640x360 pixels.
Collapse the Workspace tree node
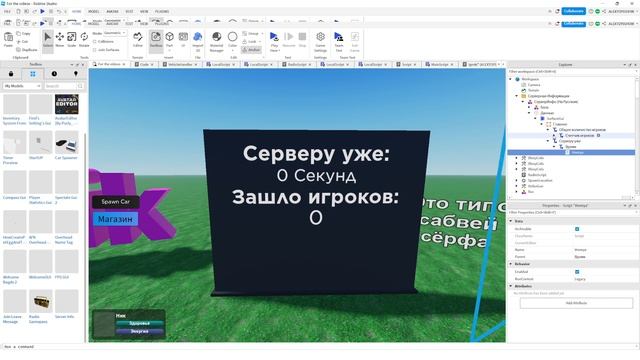tap(511, 79)
